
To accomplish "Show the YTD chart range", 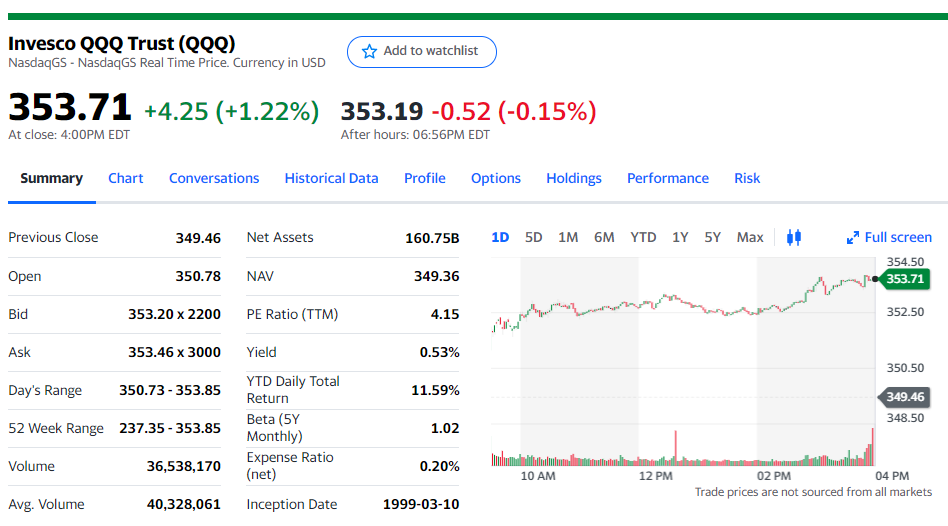I will point(643,238).
